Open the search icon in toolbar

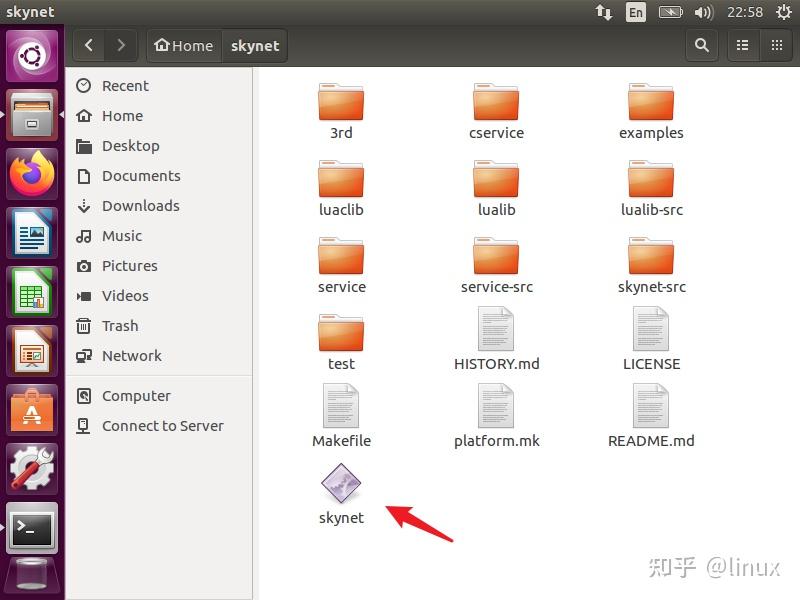pos(701,45)
